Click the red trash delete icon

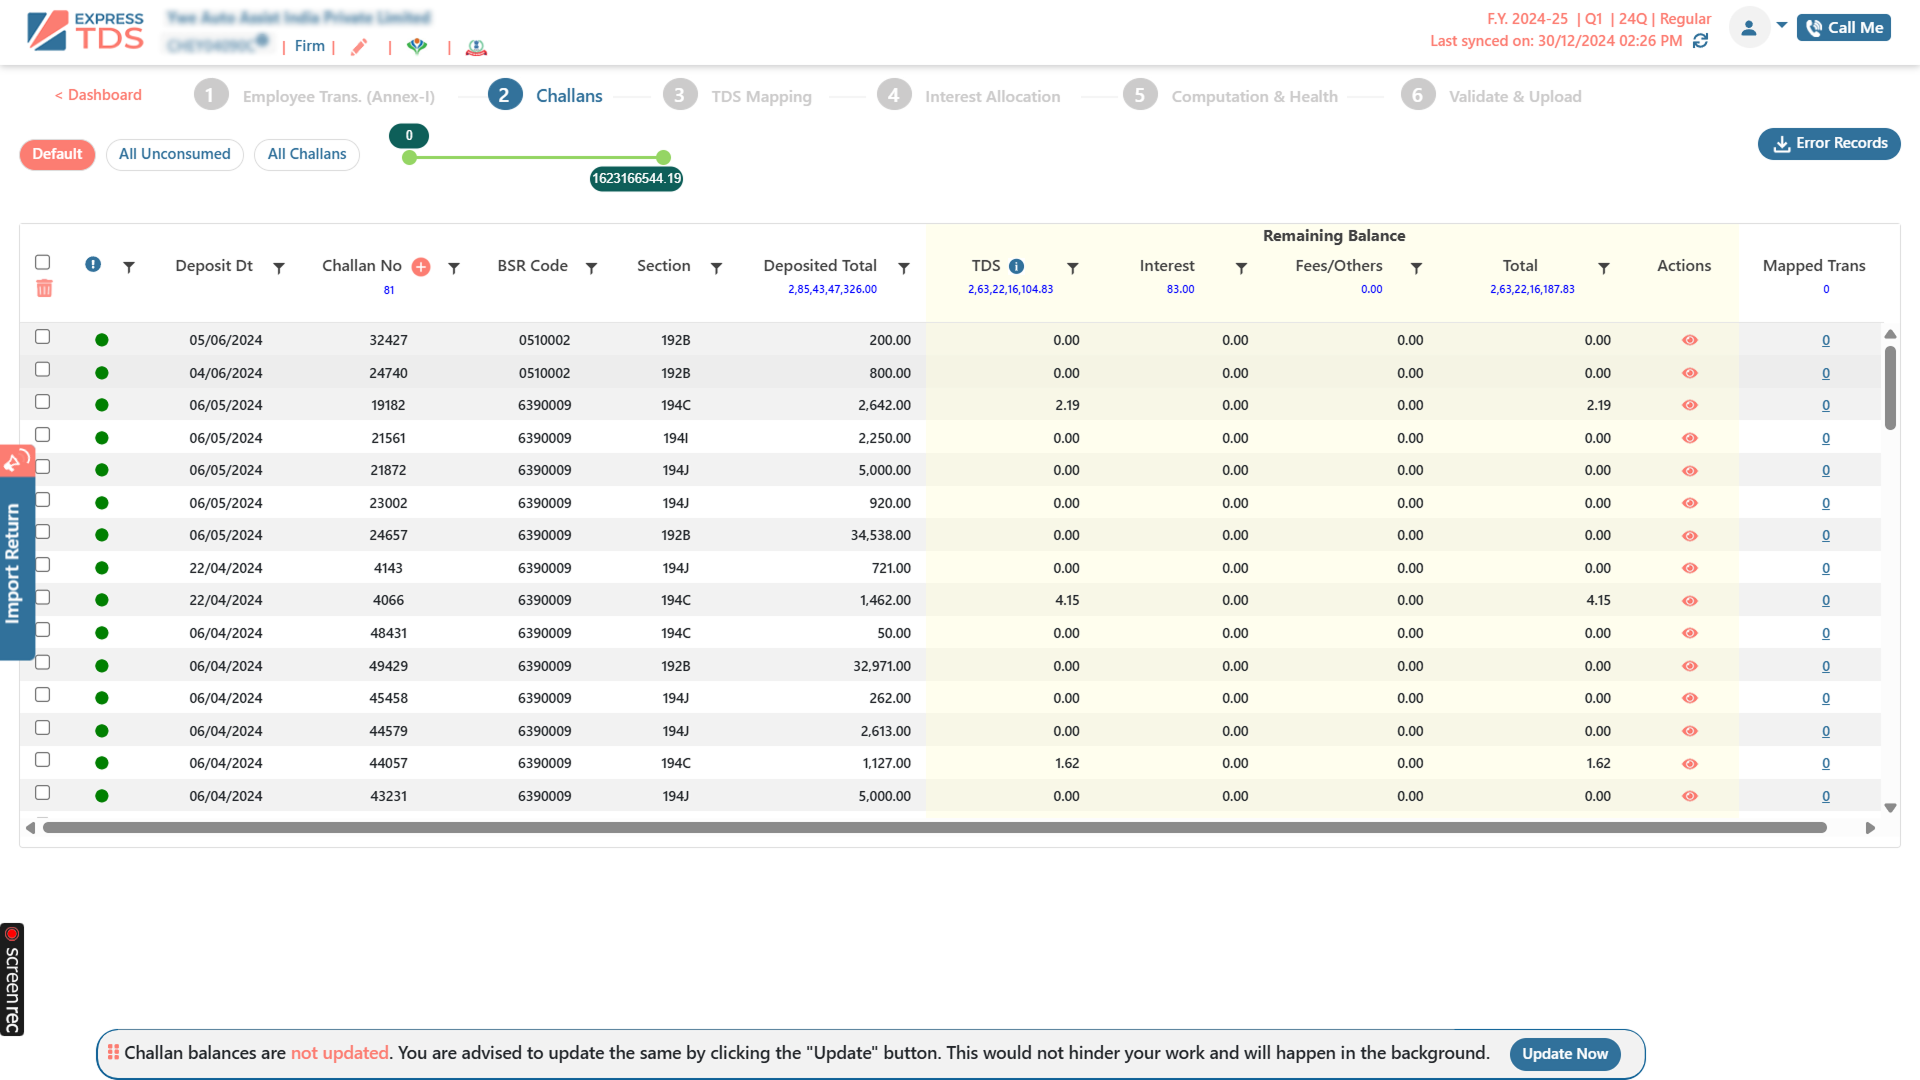[x=44, y=289]
